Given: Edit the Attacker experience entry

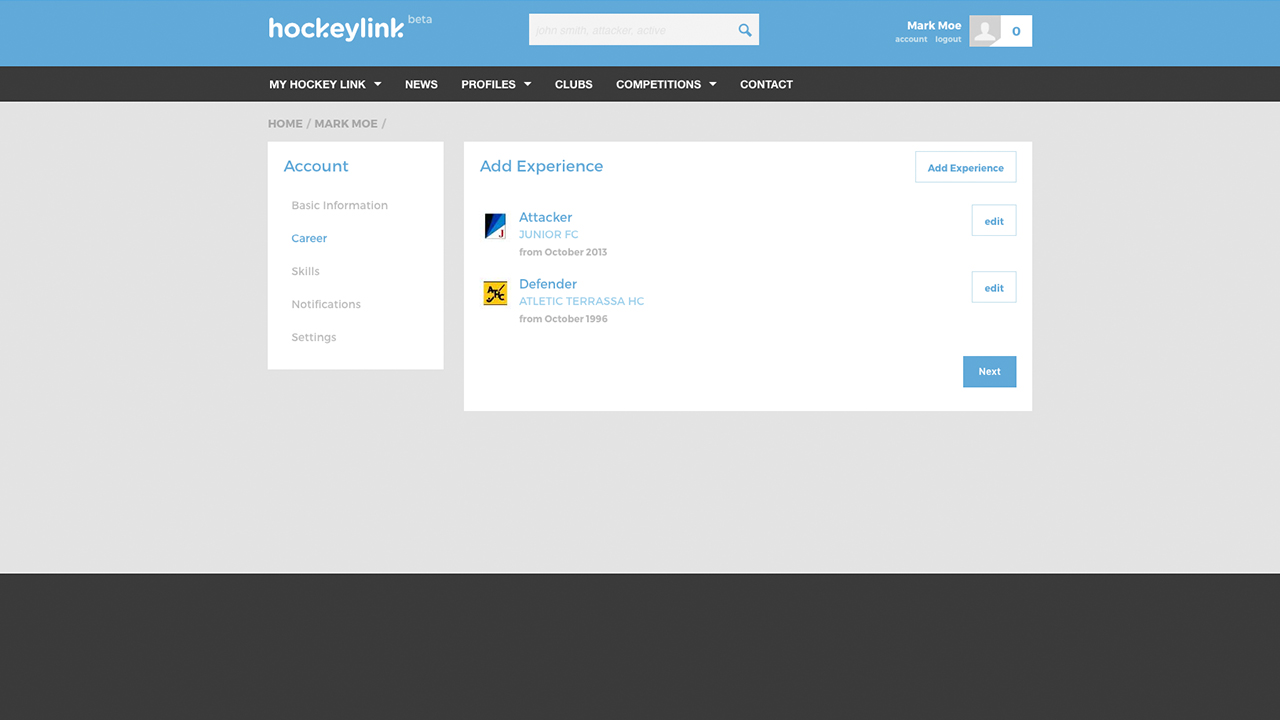Looking at the screenshot, I should 994,221.
